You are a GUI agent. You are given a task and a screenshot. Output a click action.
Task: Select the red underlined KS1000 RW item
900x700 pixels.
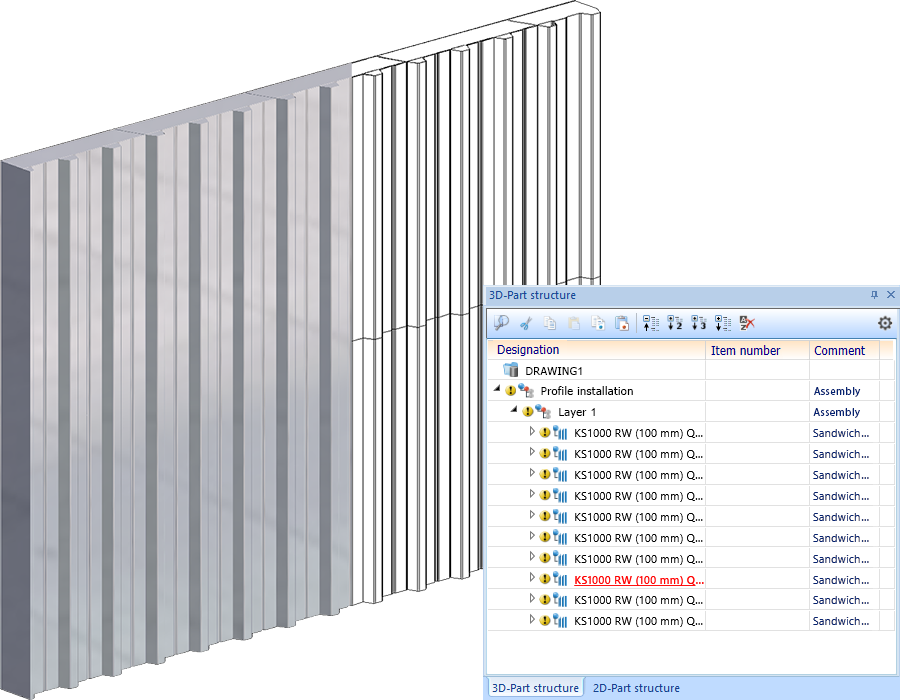[x=638, y=580]
